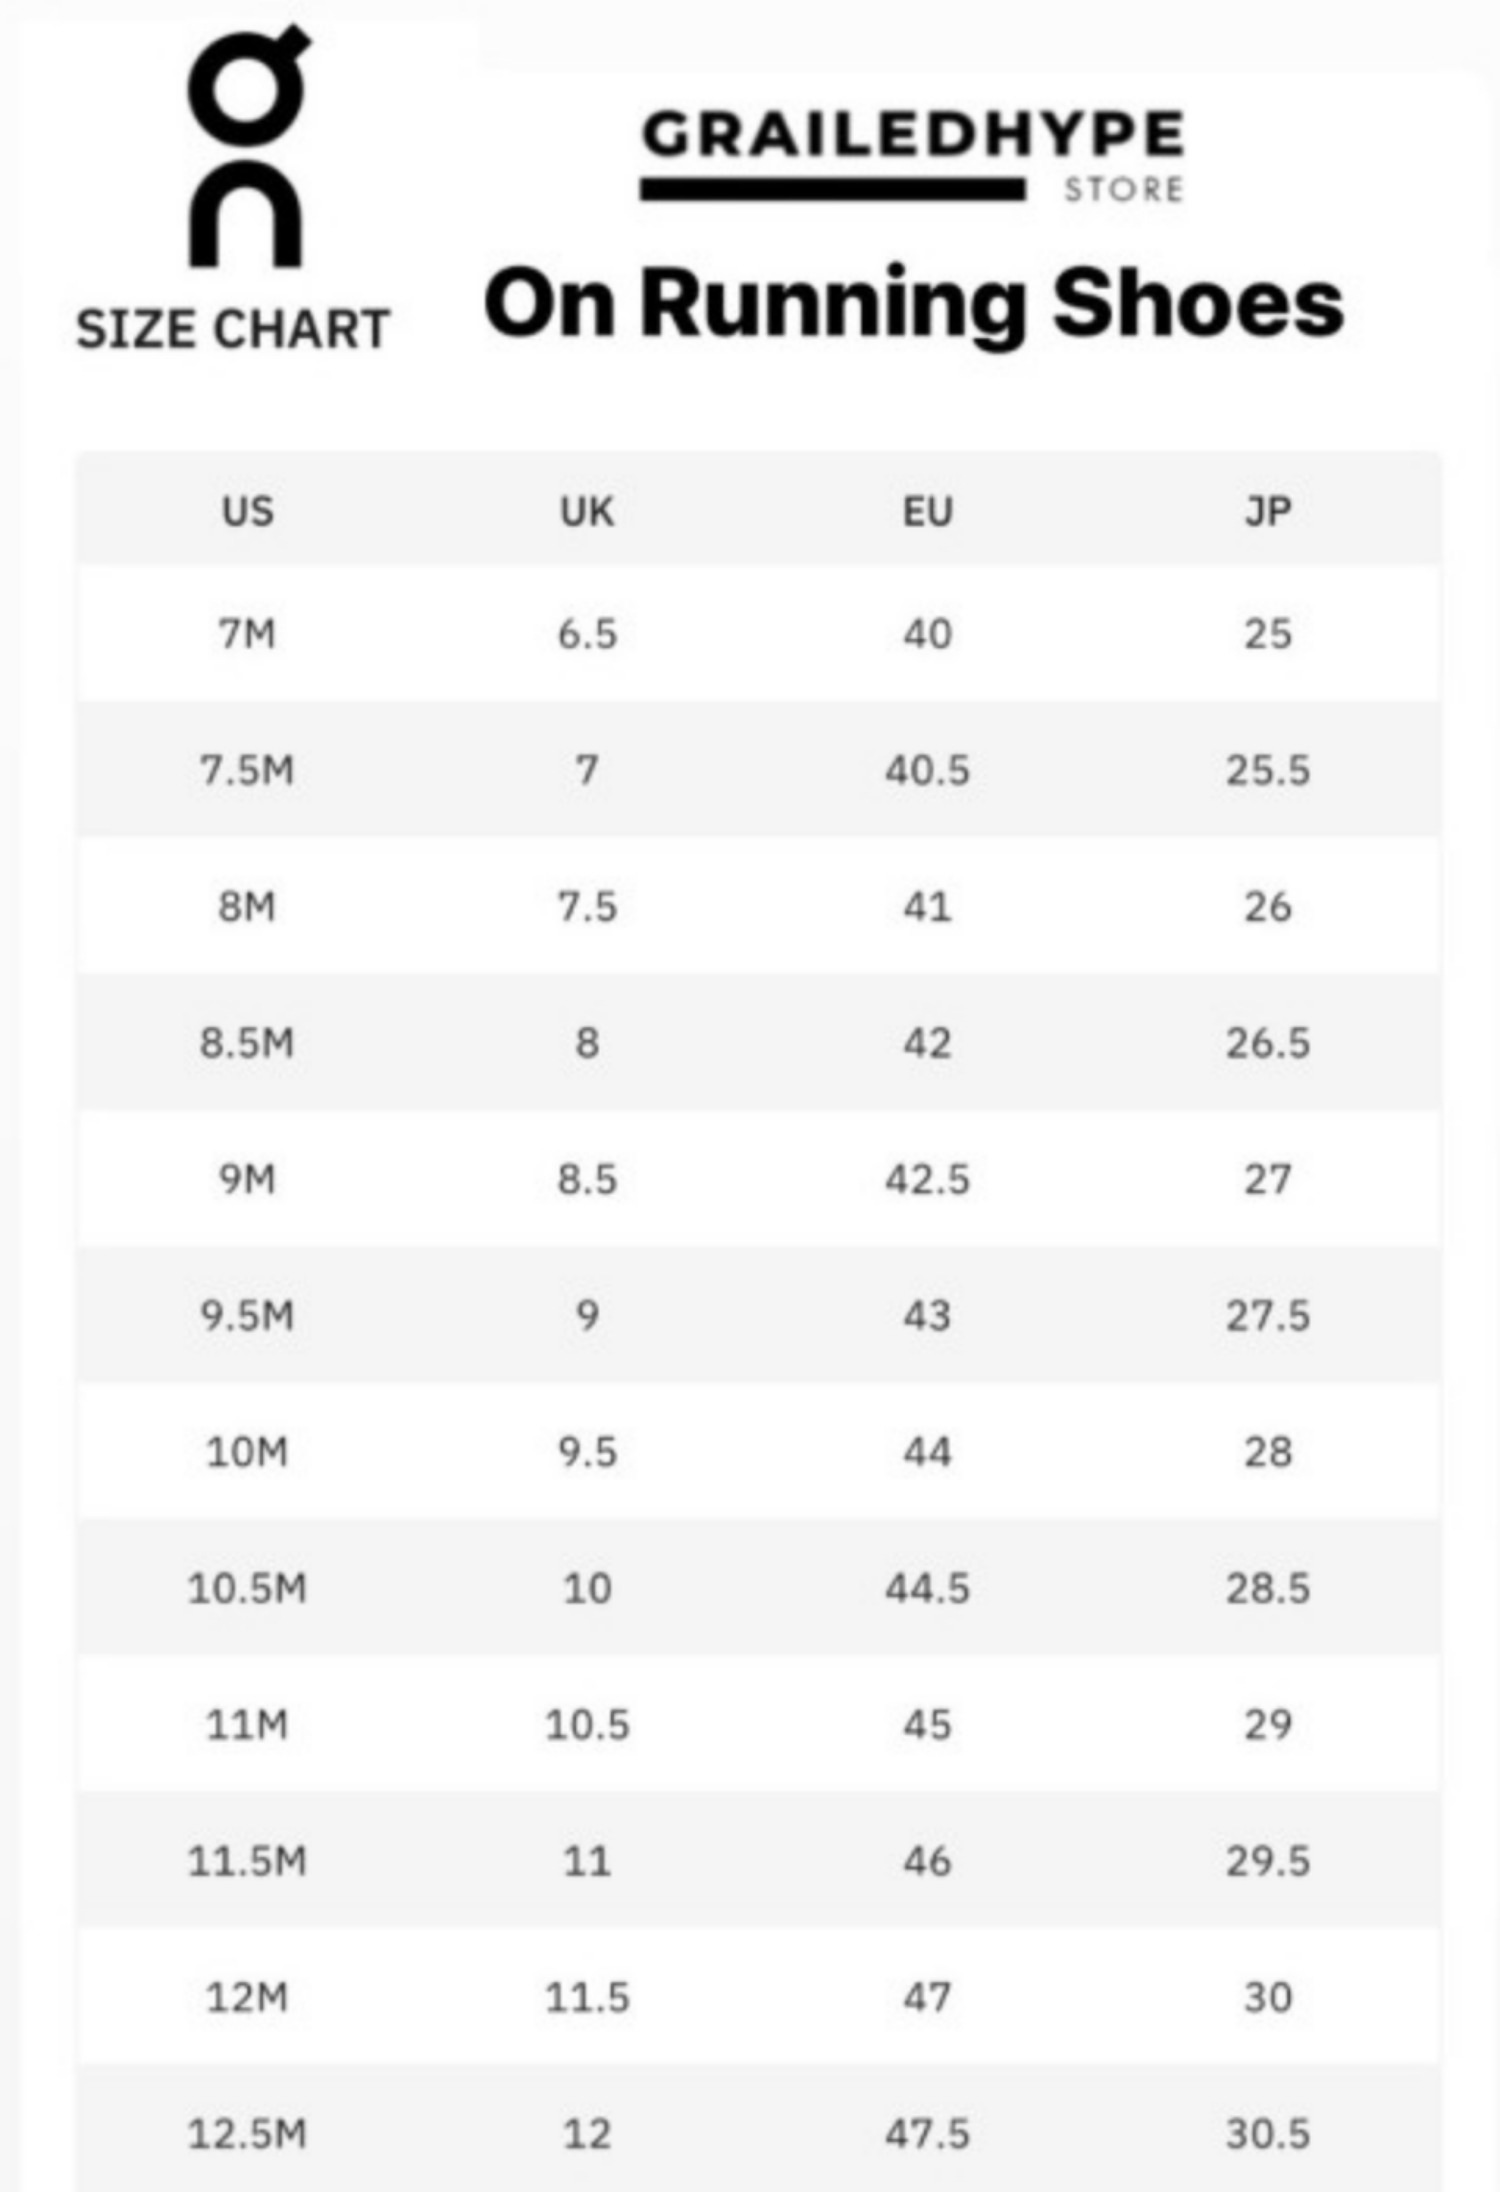Click the 30.5 JP size value
Viewport: 1500px width, 2192px height.
pyautogui.click(x=1267, y=2134)
